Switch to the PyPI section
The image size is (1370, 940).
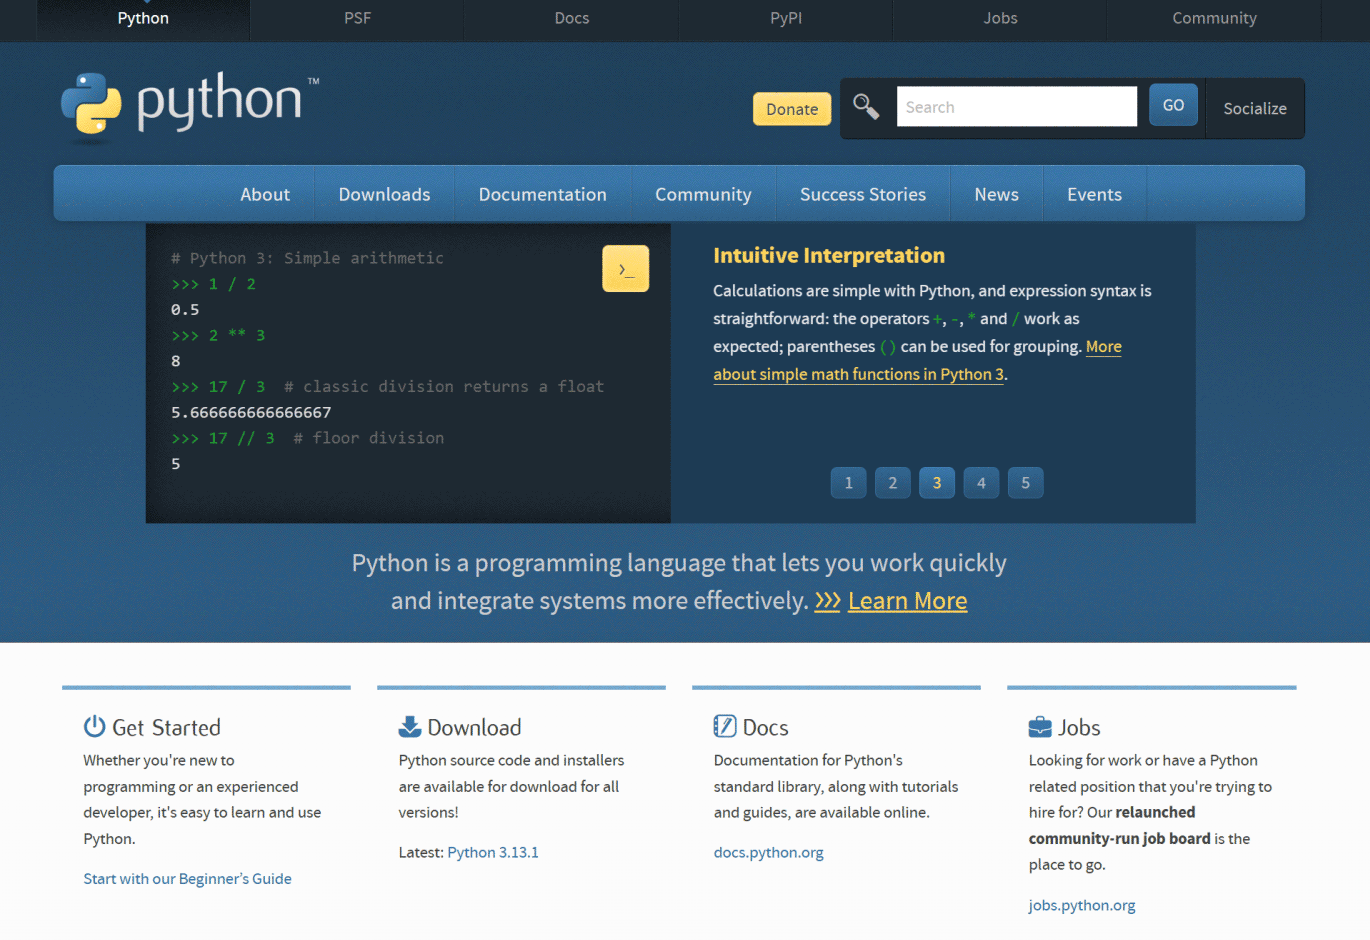785,18
